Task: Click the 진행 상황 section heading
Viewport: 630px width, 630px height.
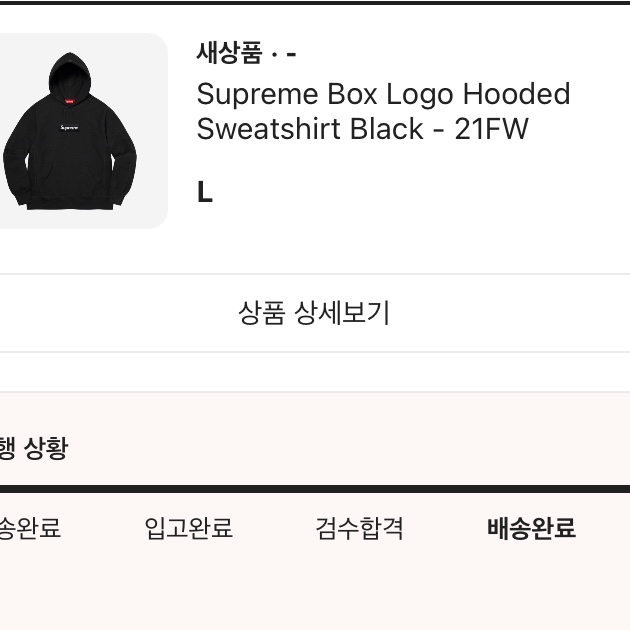Action: 34,448
